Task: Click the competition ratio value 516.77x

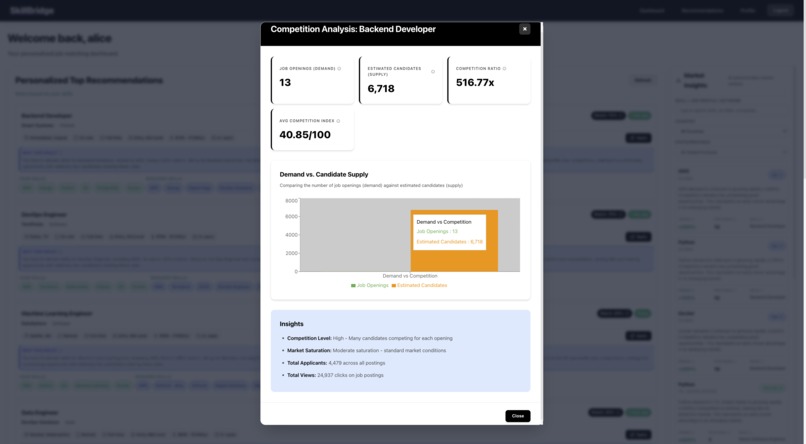Action: coord(475,82)
